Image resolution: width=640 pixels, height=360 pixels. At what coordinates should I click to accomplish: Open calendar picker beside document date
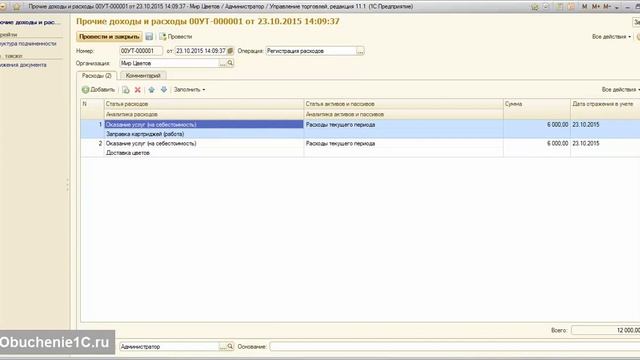(230, 51)
